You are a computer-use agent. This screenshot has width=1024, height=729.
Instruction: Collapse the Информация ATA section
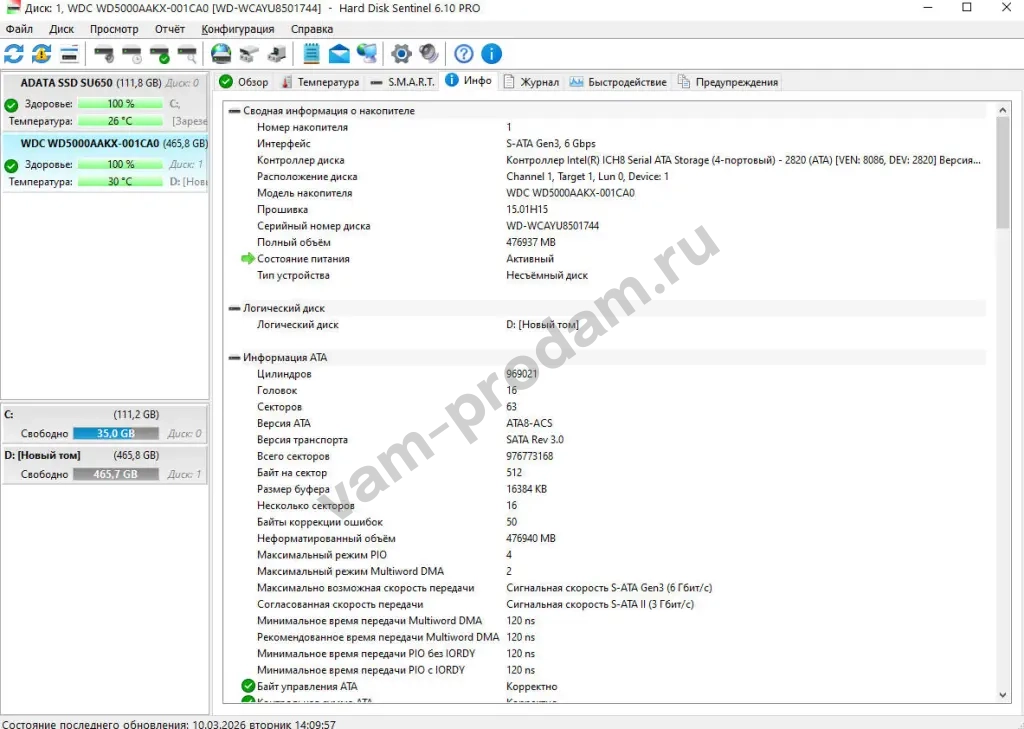pos(234,357)
